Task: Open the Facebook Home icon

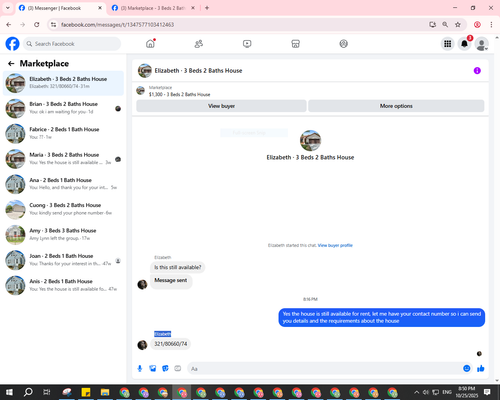Action: coord(150,44)
